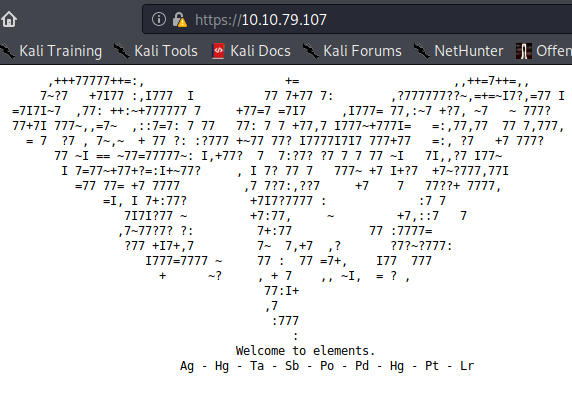Open NetHunter bookmark

click(x=459, y=51)
